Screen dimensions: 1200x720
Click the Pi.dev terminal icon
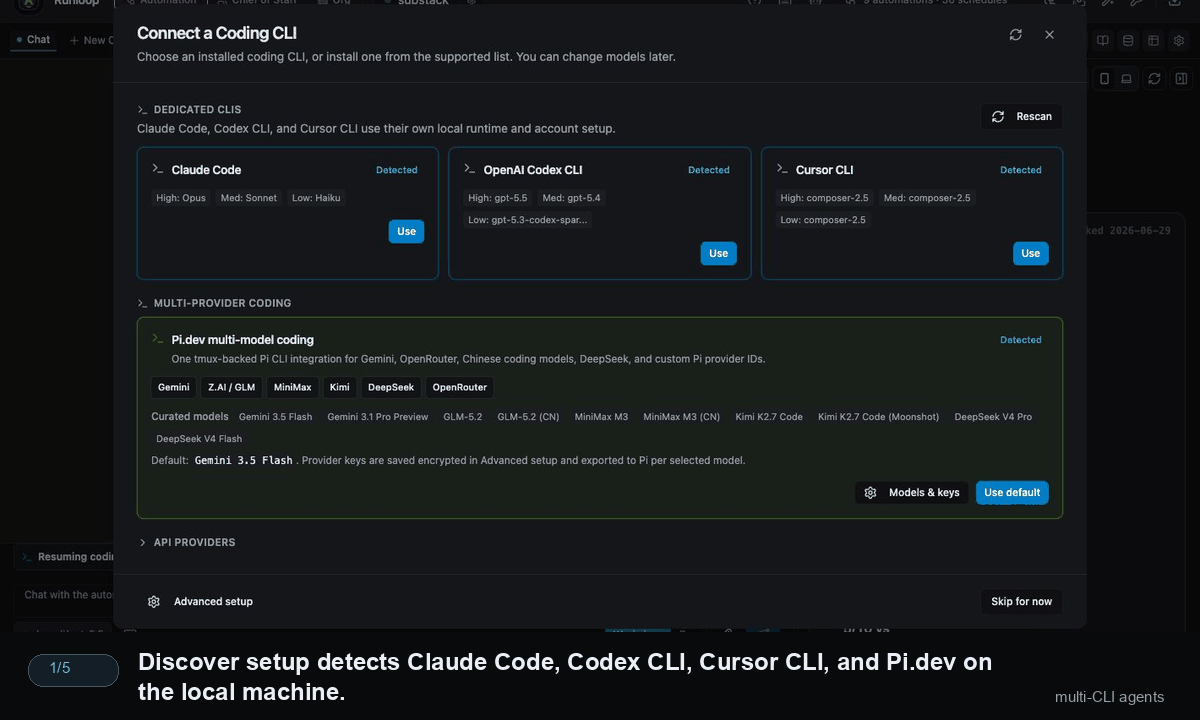158,339
